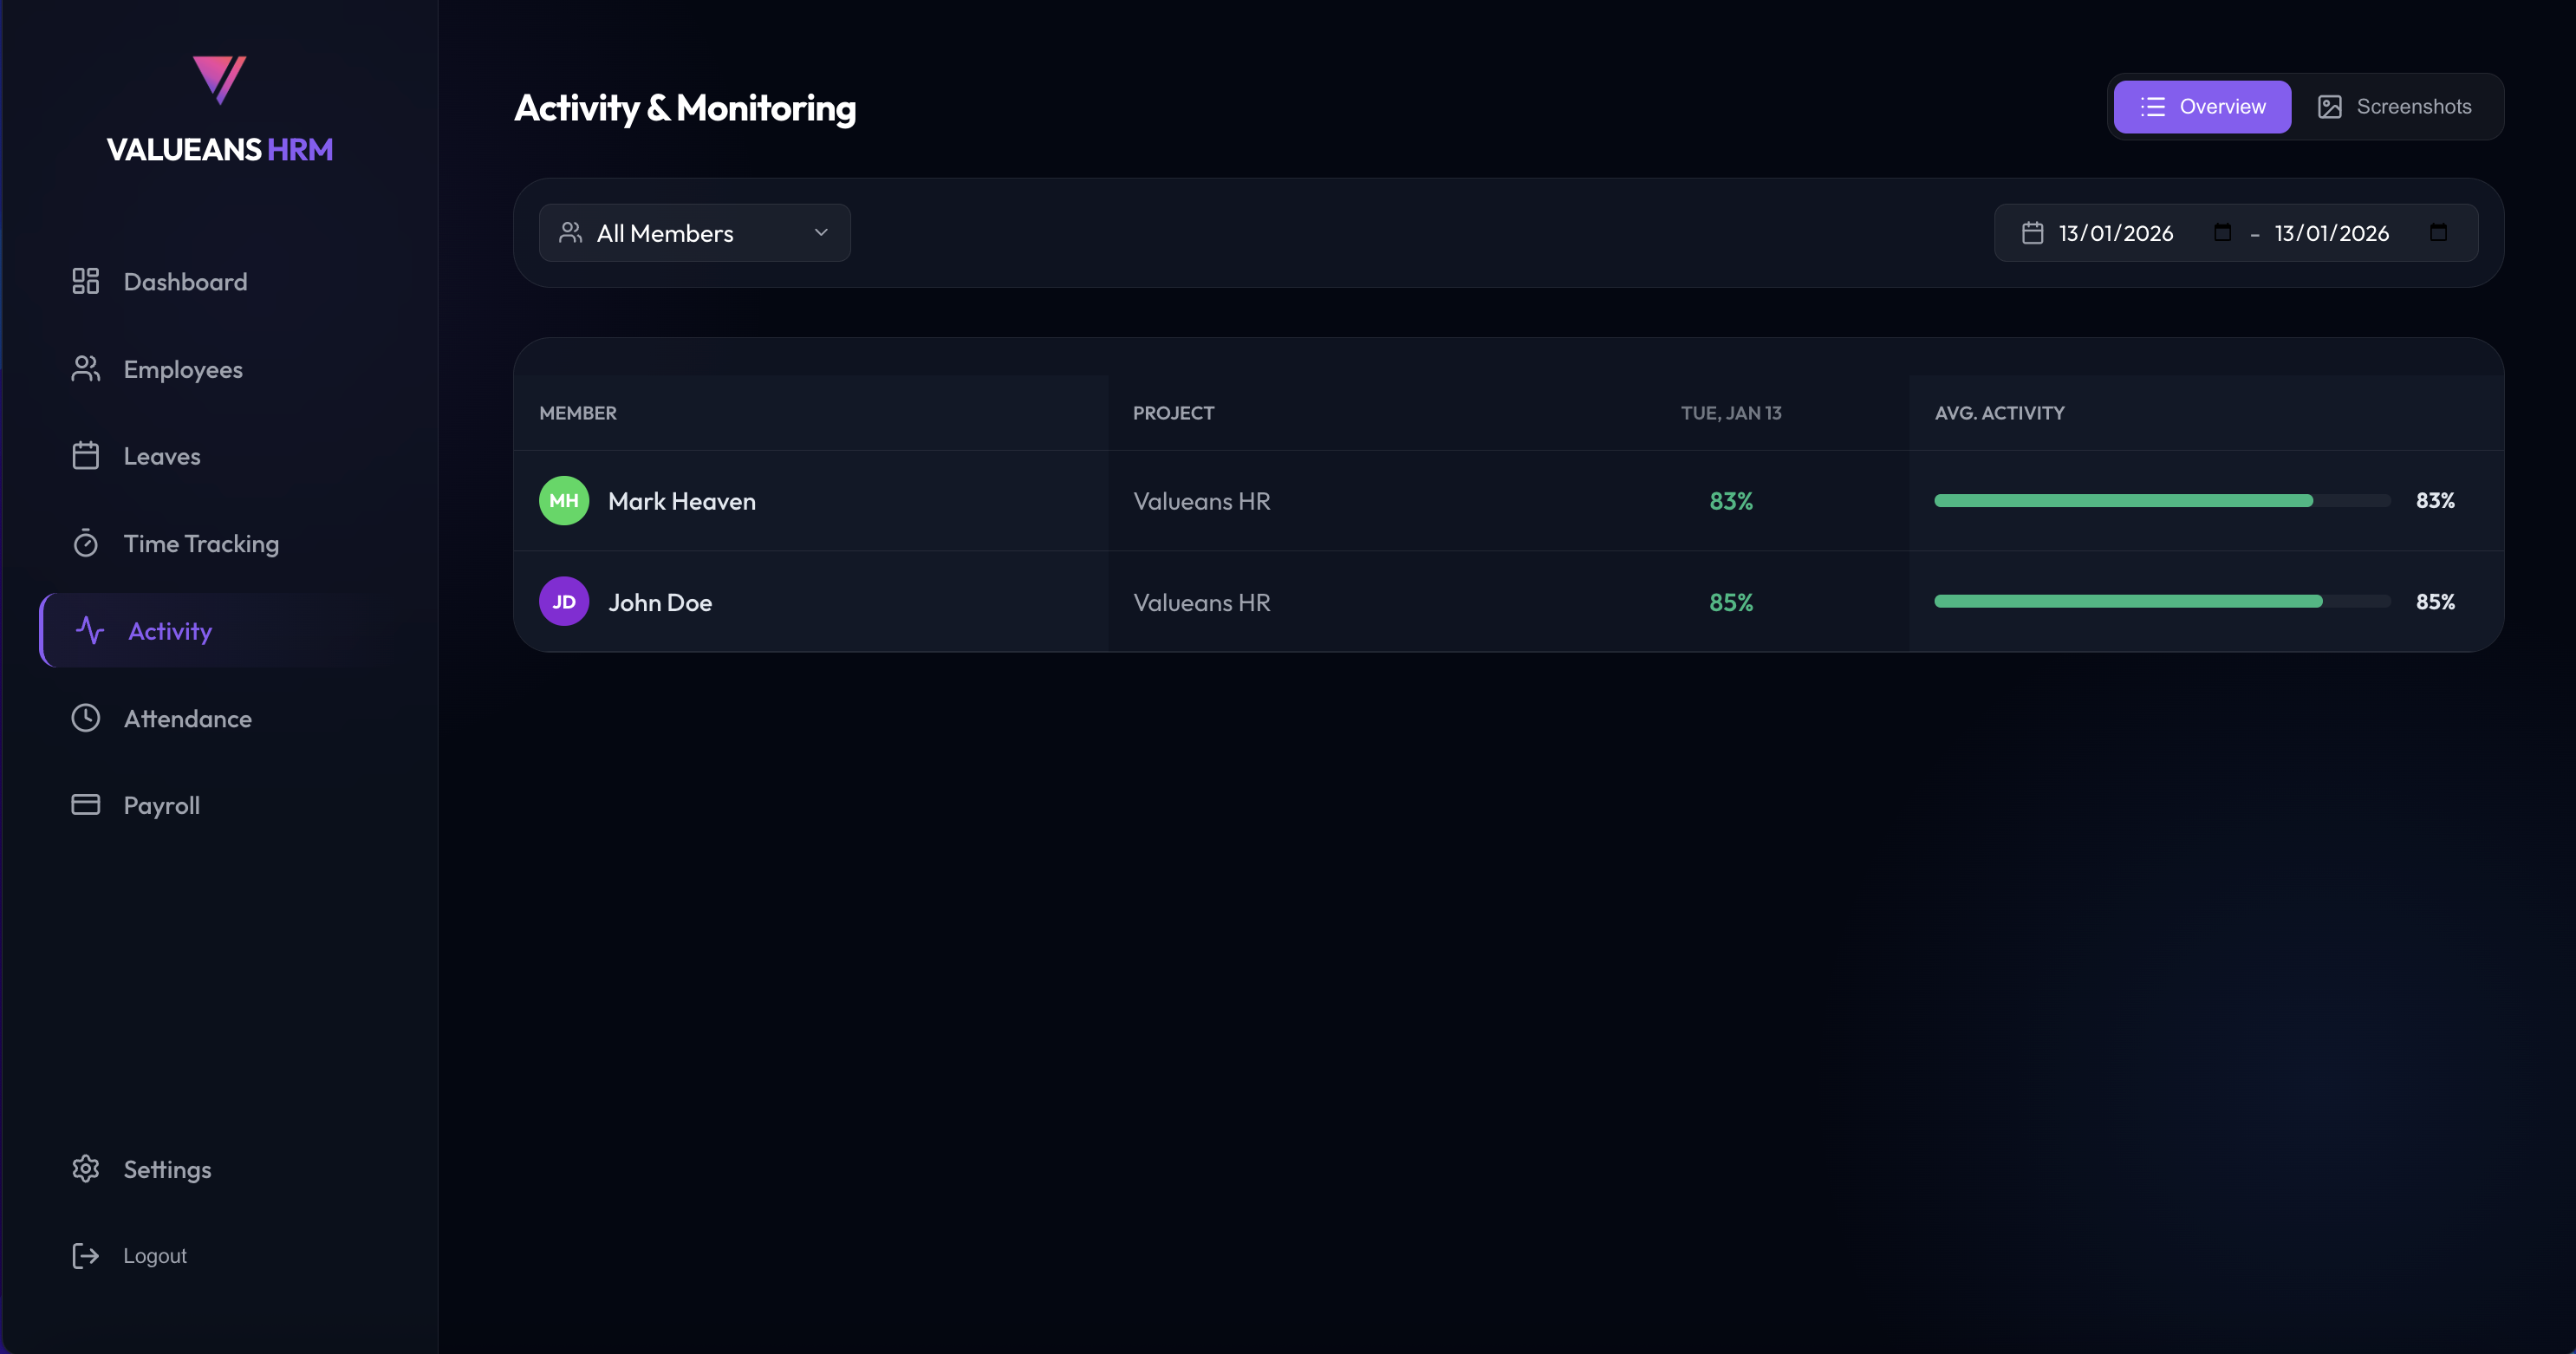Click the Settings gear icon

pos(86,1169)
